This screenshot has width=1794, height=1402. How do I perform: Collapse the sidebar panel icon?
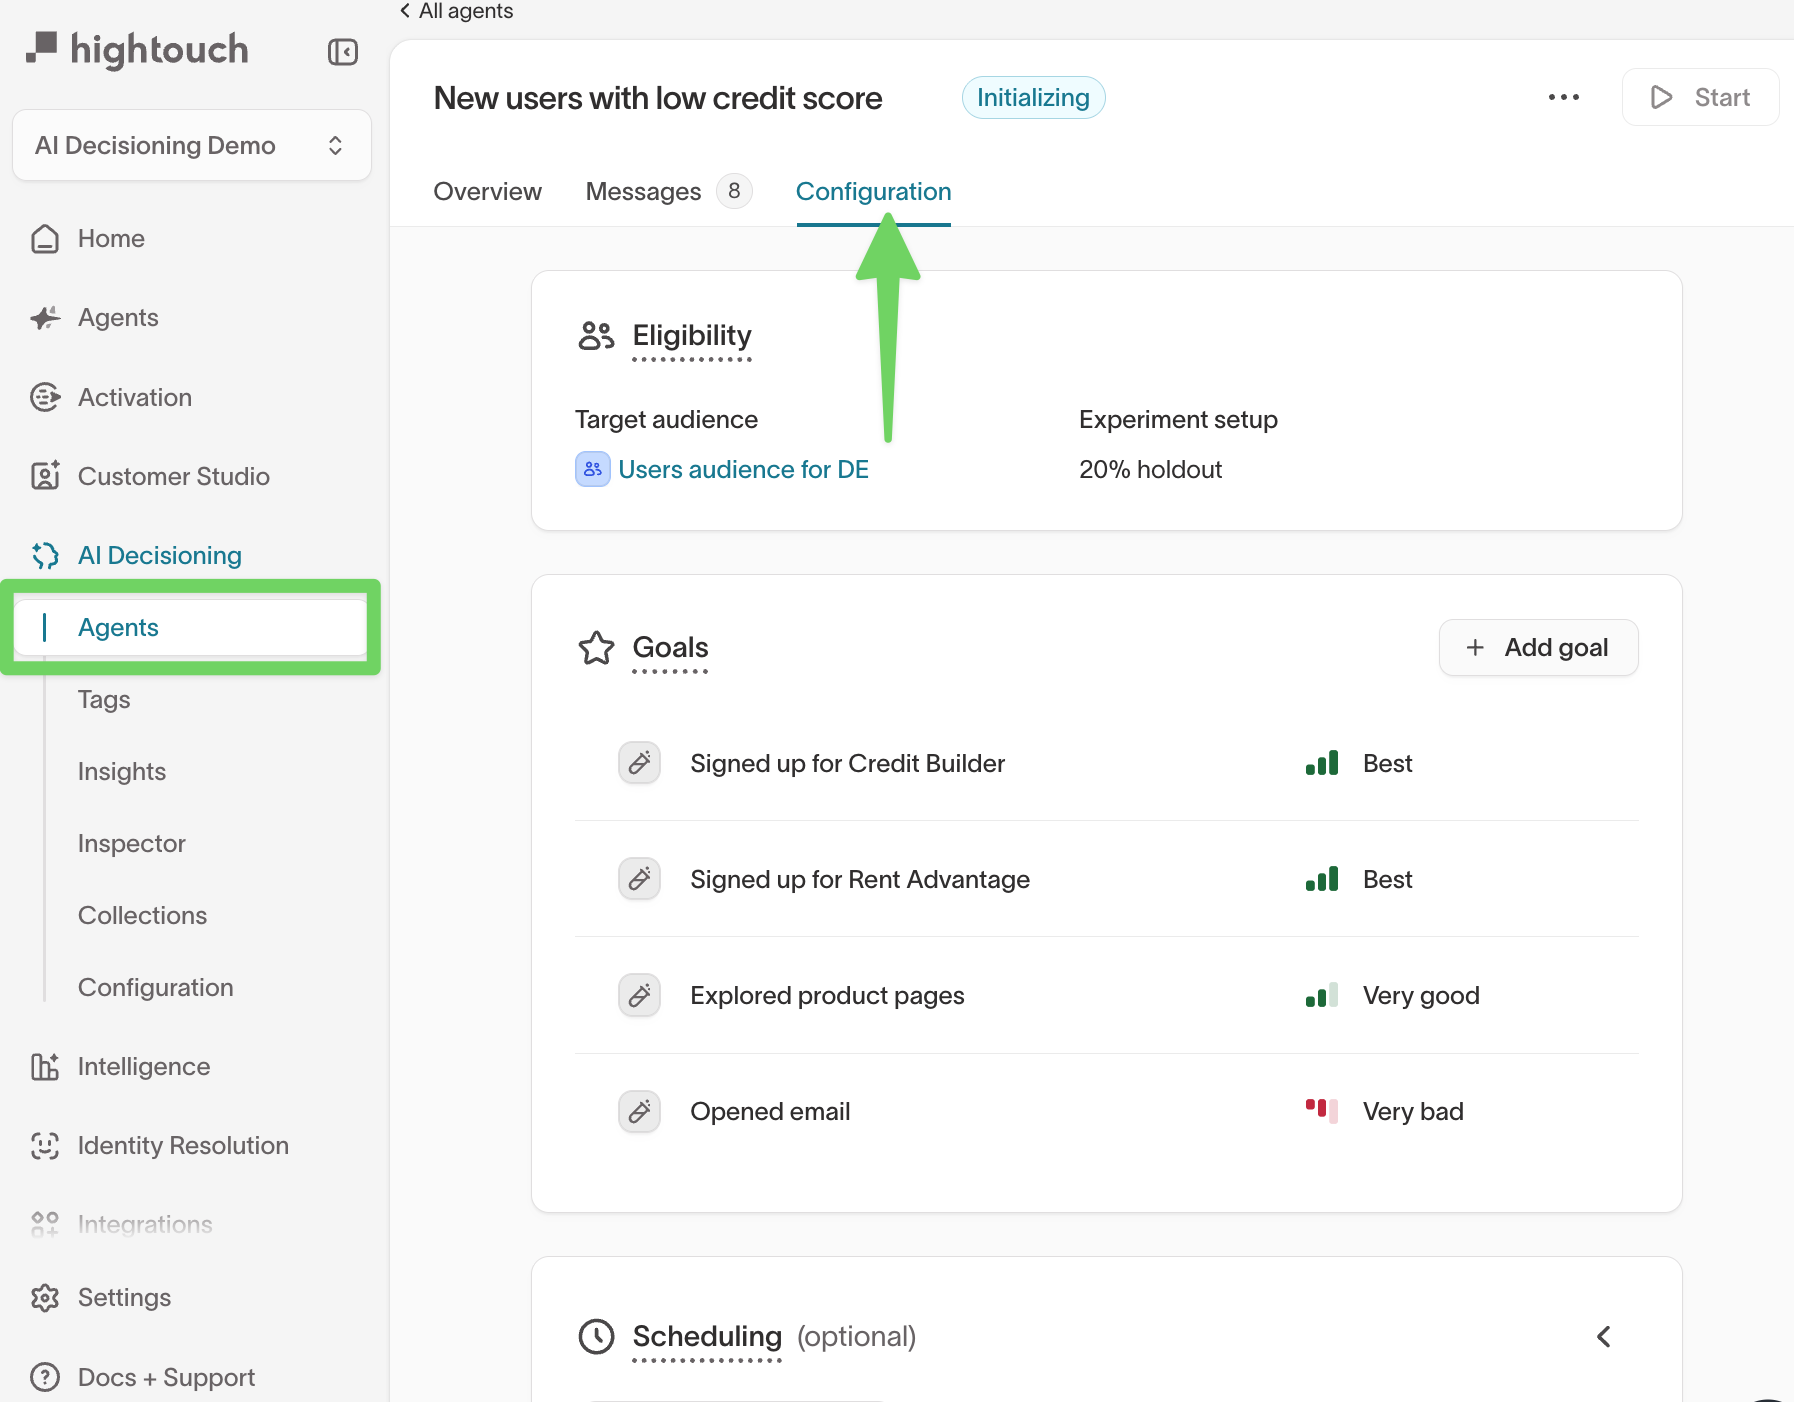tap(342, 52)
